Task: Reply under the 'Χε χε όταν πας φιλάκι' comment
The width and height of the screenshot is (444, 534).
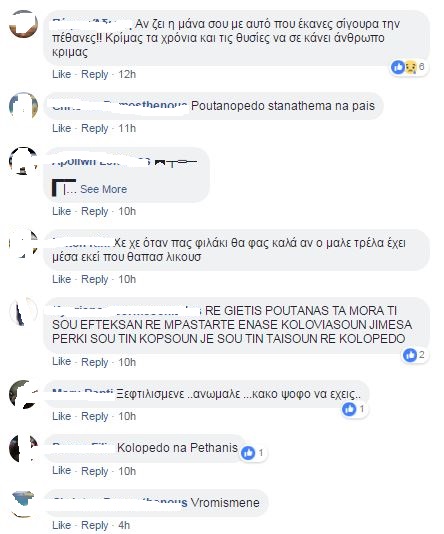Action: point(94,279)
